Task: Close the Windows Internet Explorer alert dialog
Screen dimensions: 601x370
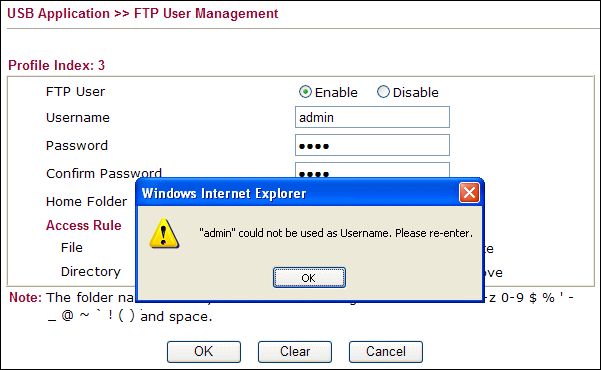Action: pos(469,192)
